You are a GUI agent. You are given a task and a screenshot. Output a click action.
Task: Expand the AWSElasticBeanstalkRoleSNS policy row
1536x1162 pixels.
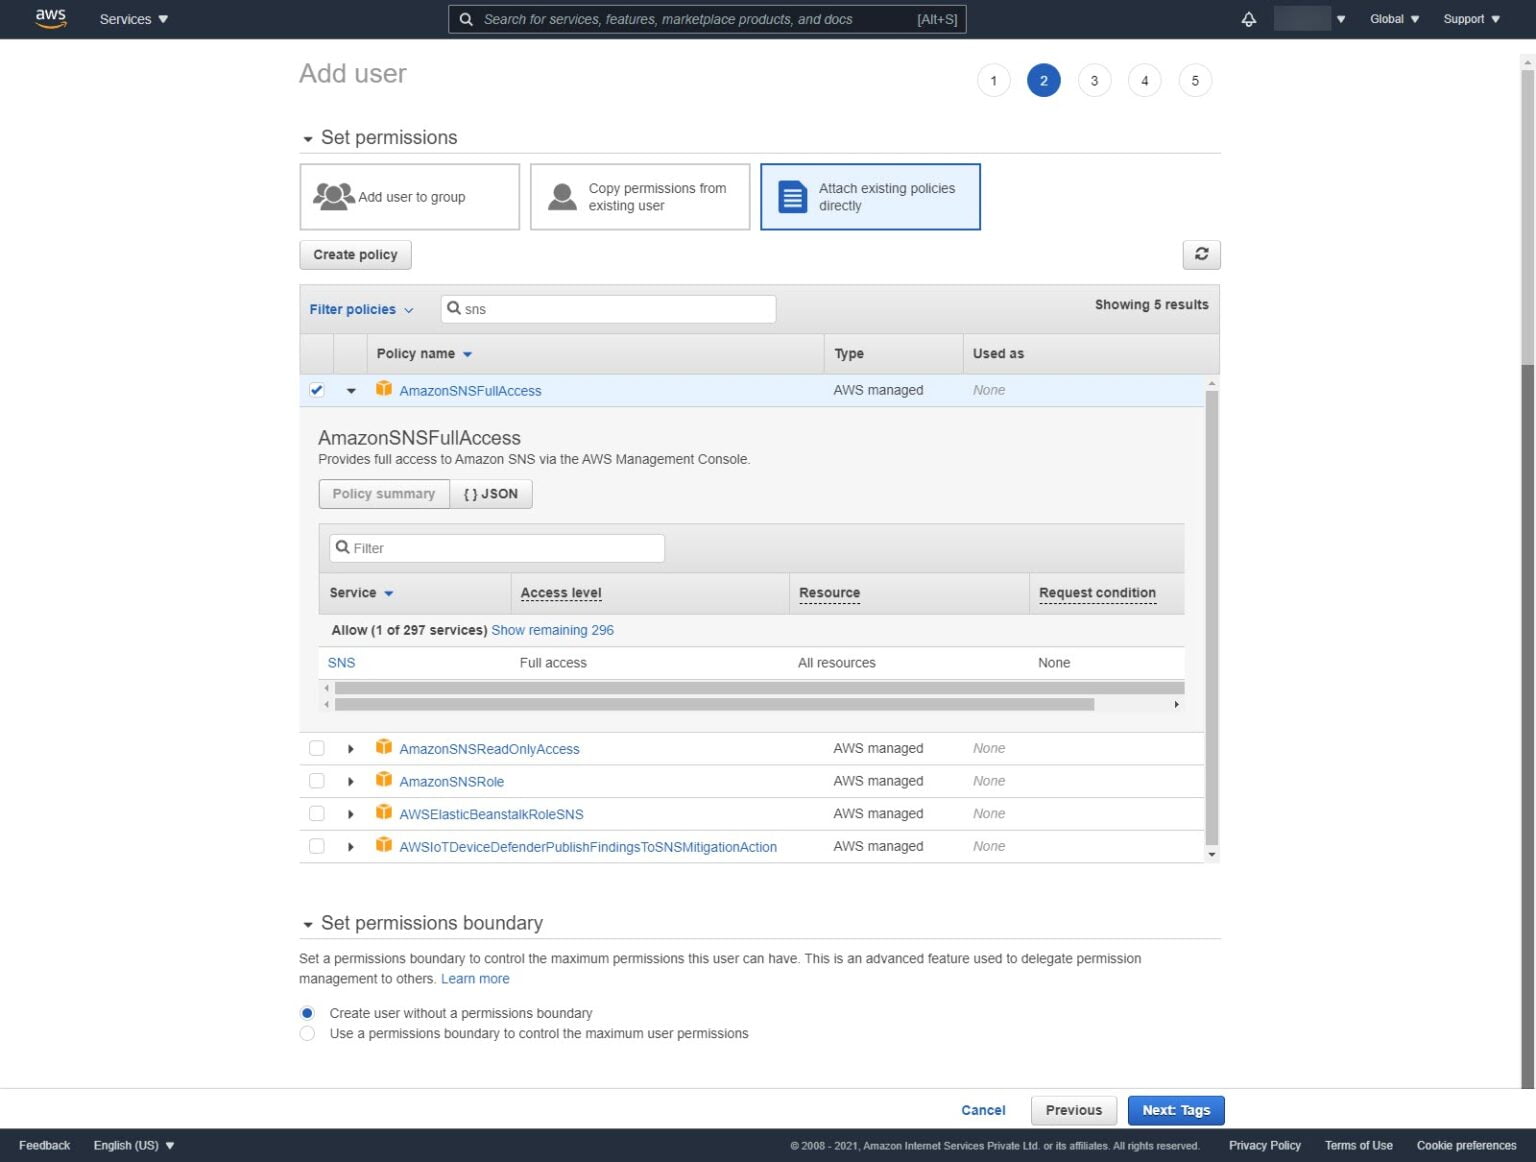click(350, 813)
